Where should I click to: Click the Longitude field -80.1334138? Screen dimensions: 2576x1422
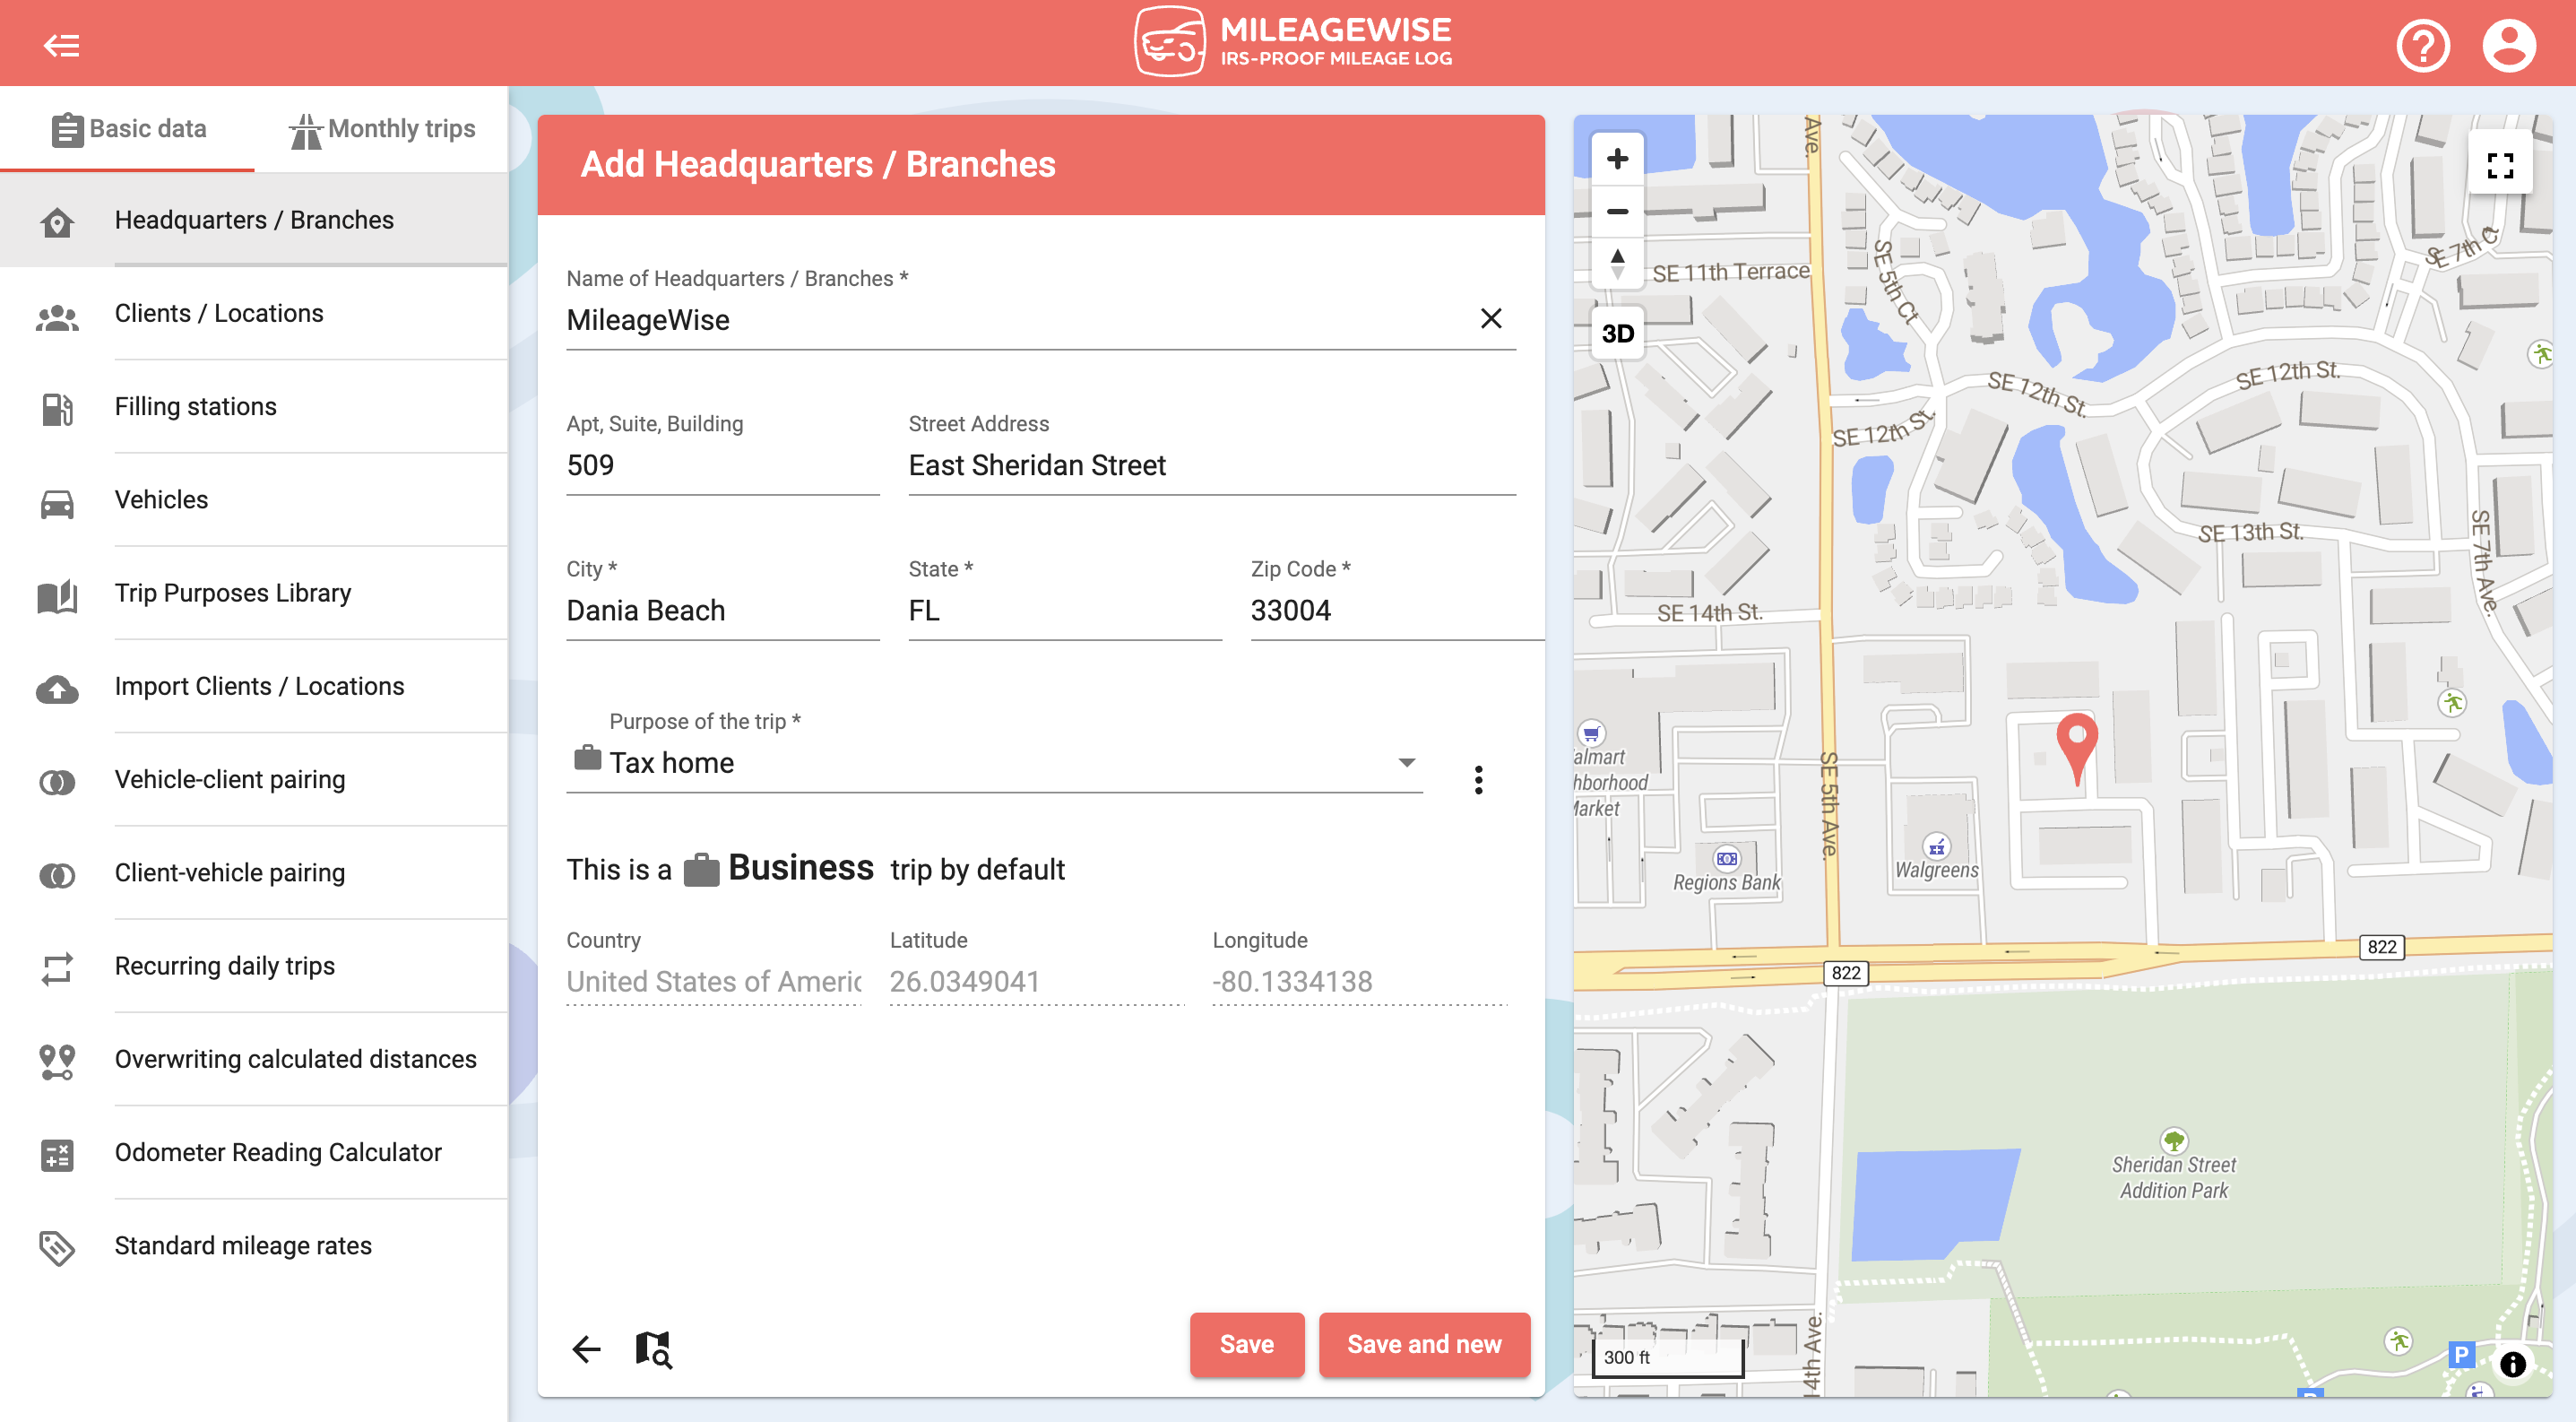(1359, 981)
